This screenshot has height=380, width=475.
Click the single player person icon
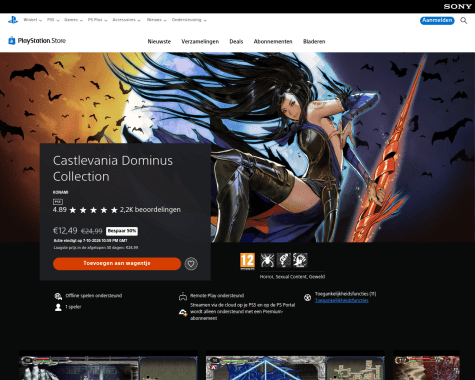58,307
